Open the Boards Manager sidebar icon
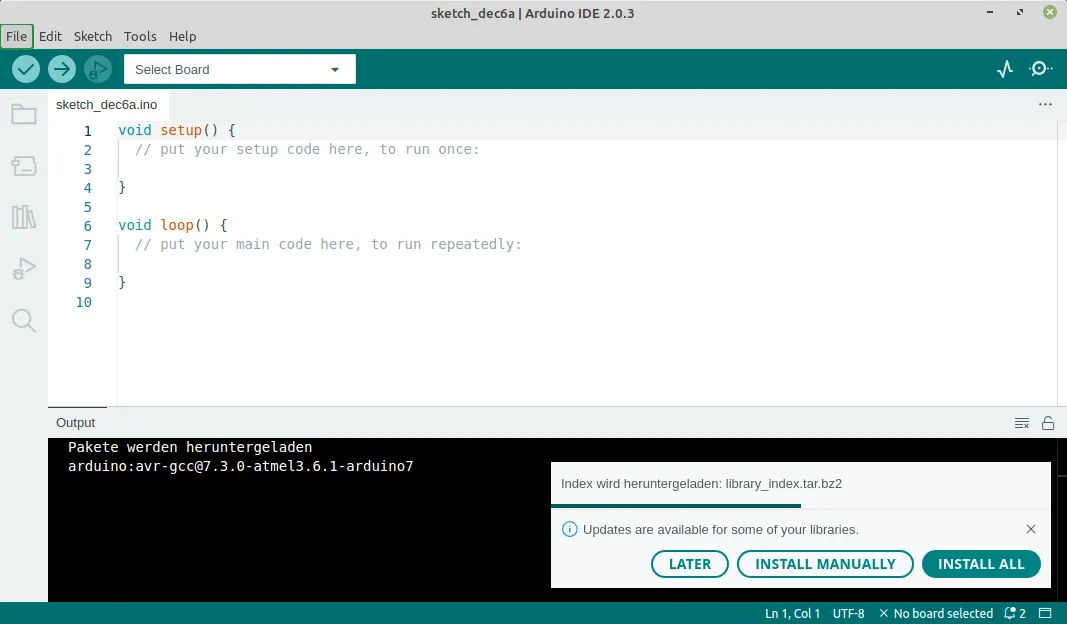 24,166
